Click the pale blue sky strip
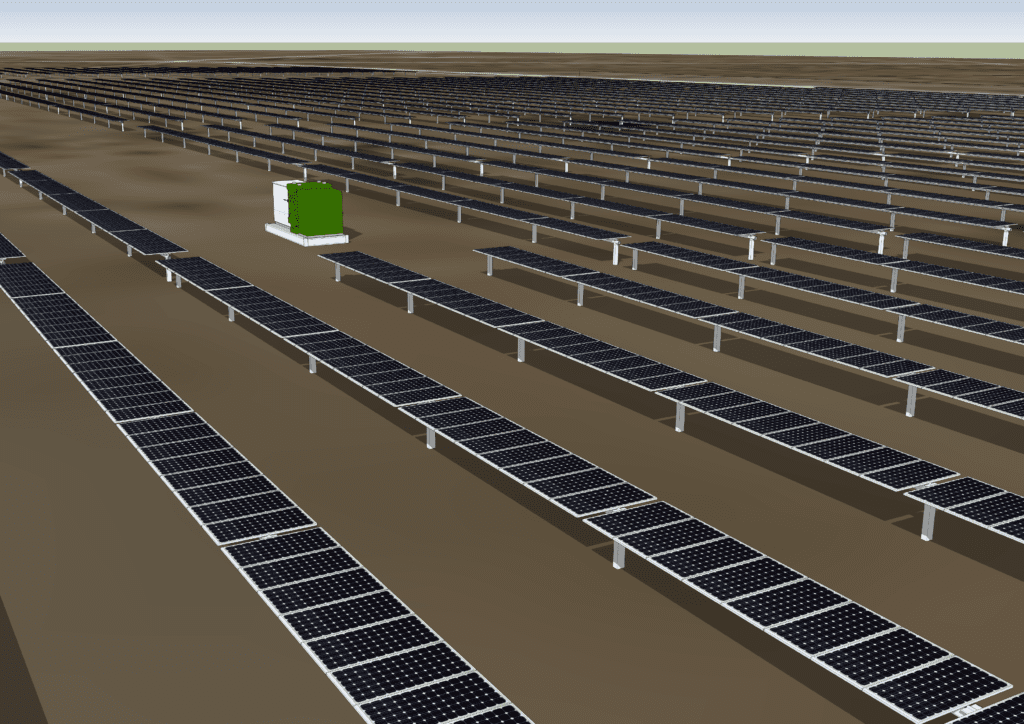Screen dimensions: 1024x724 click(512, 20)
